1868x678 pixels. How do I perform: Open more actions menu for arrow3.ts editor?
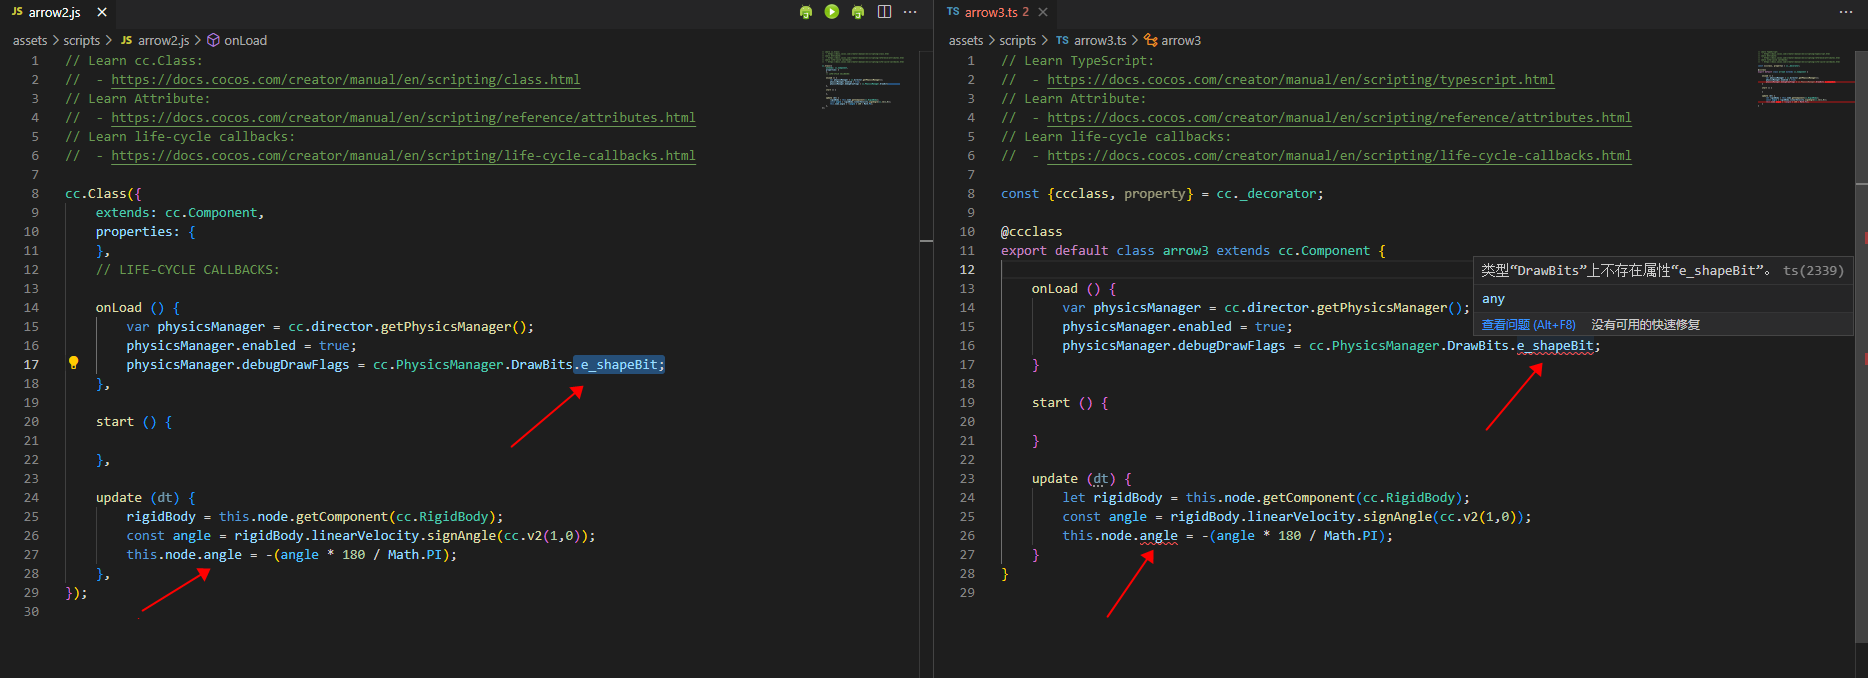click(x=1846, y=12)
